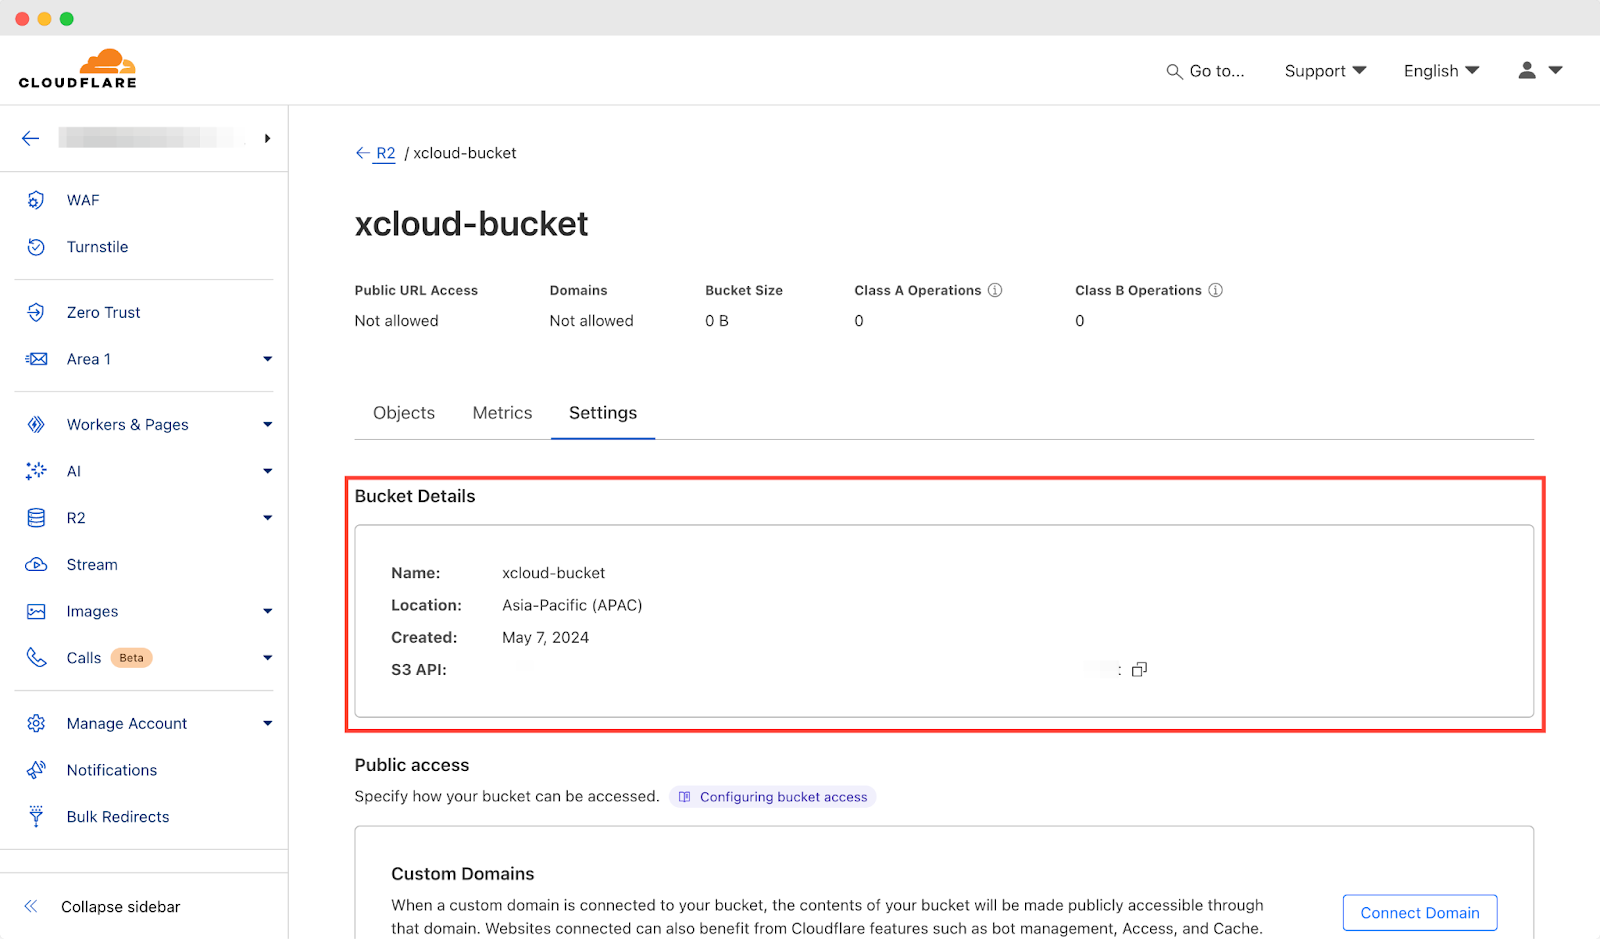
Task: Open the Support dropdown menu
Action: coord(1325,71)
